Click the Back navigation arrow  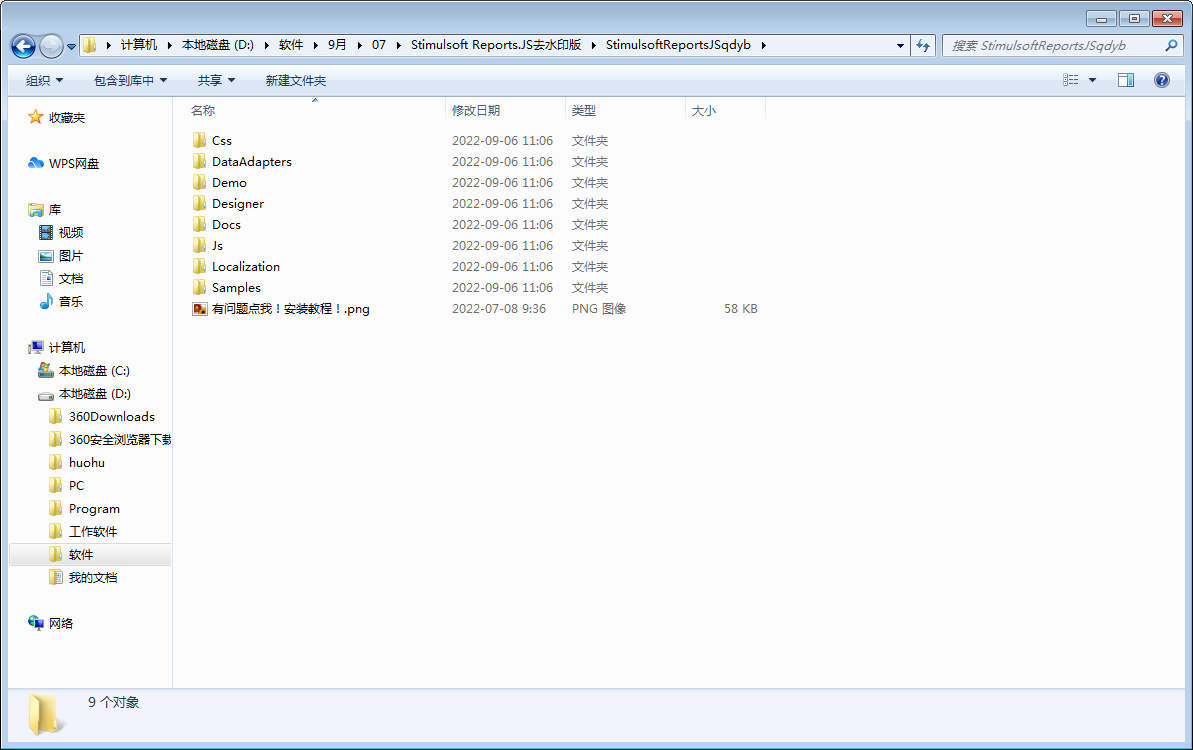pyautogui.click(x=22, y=45)
